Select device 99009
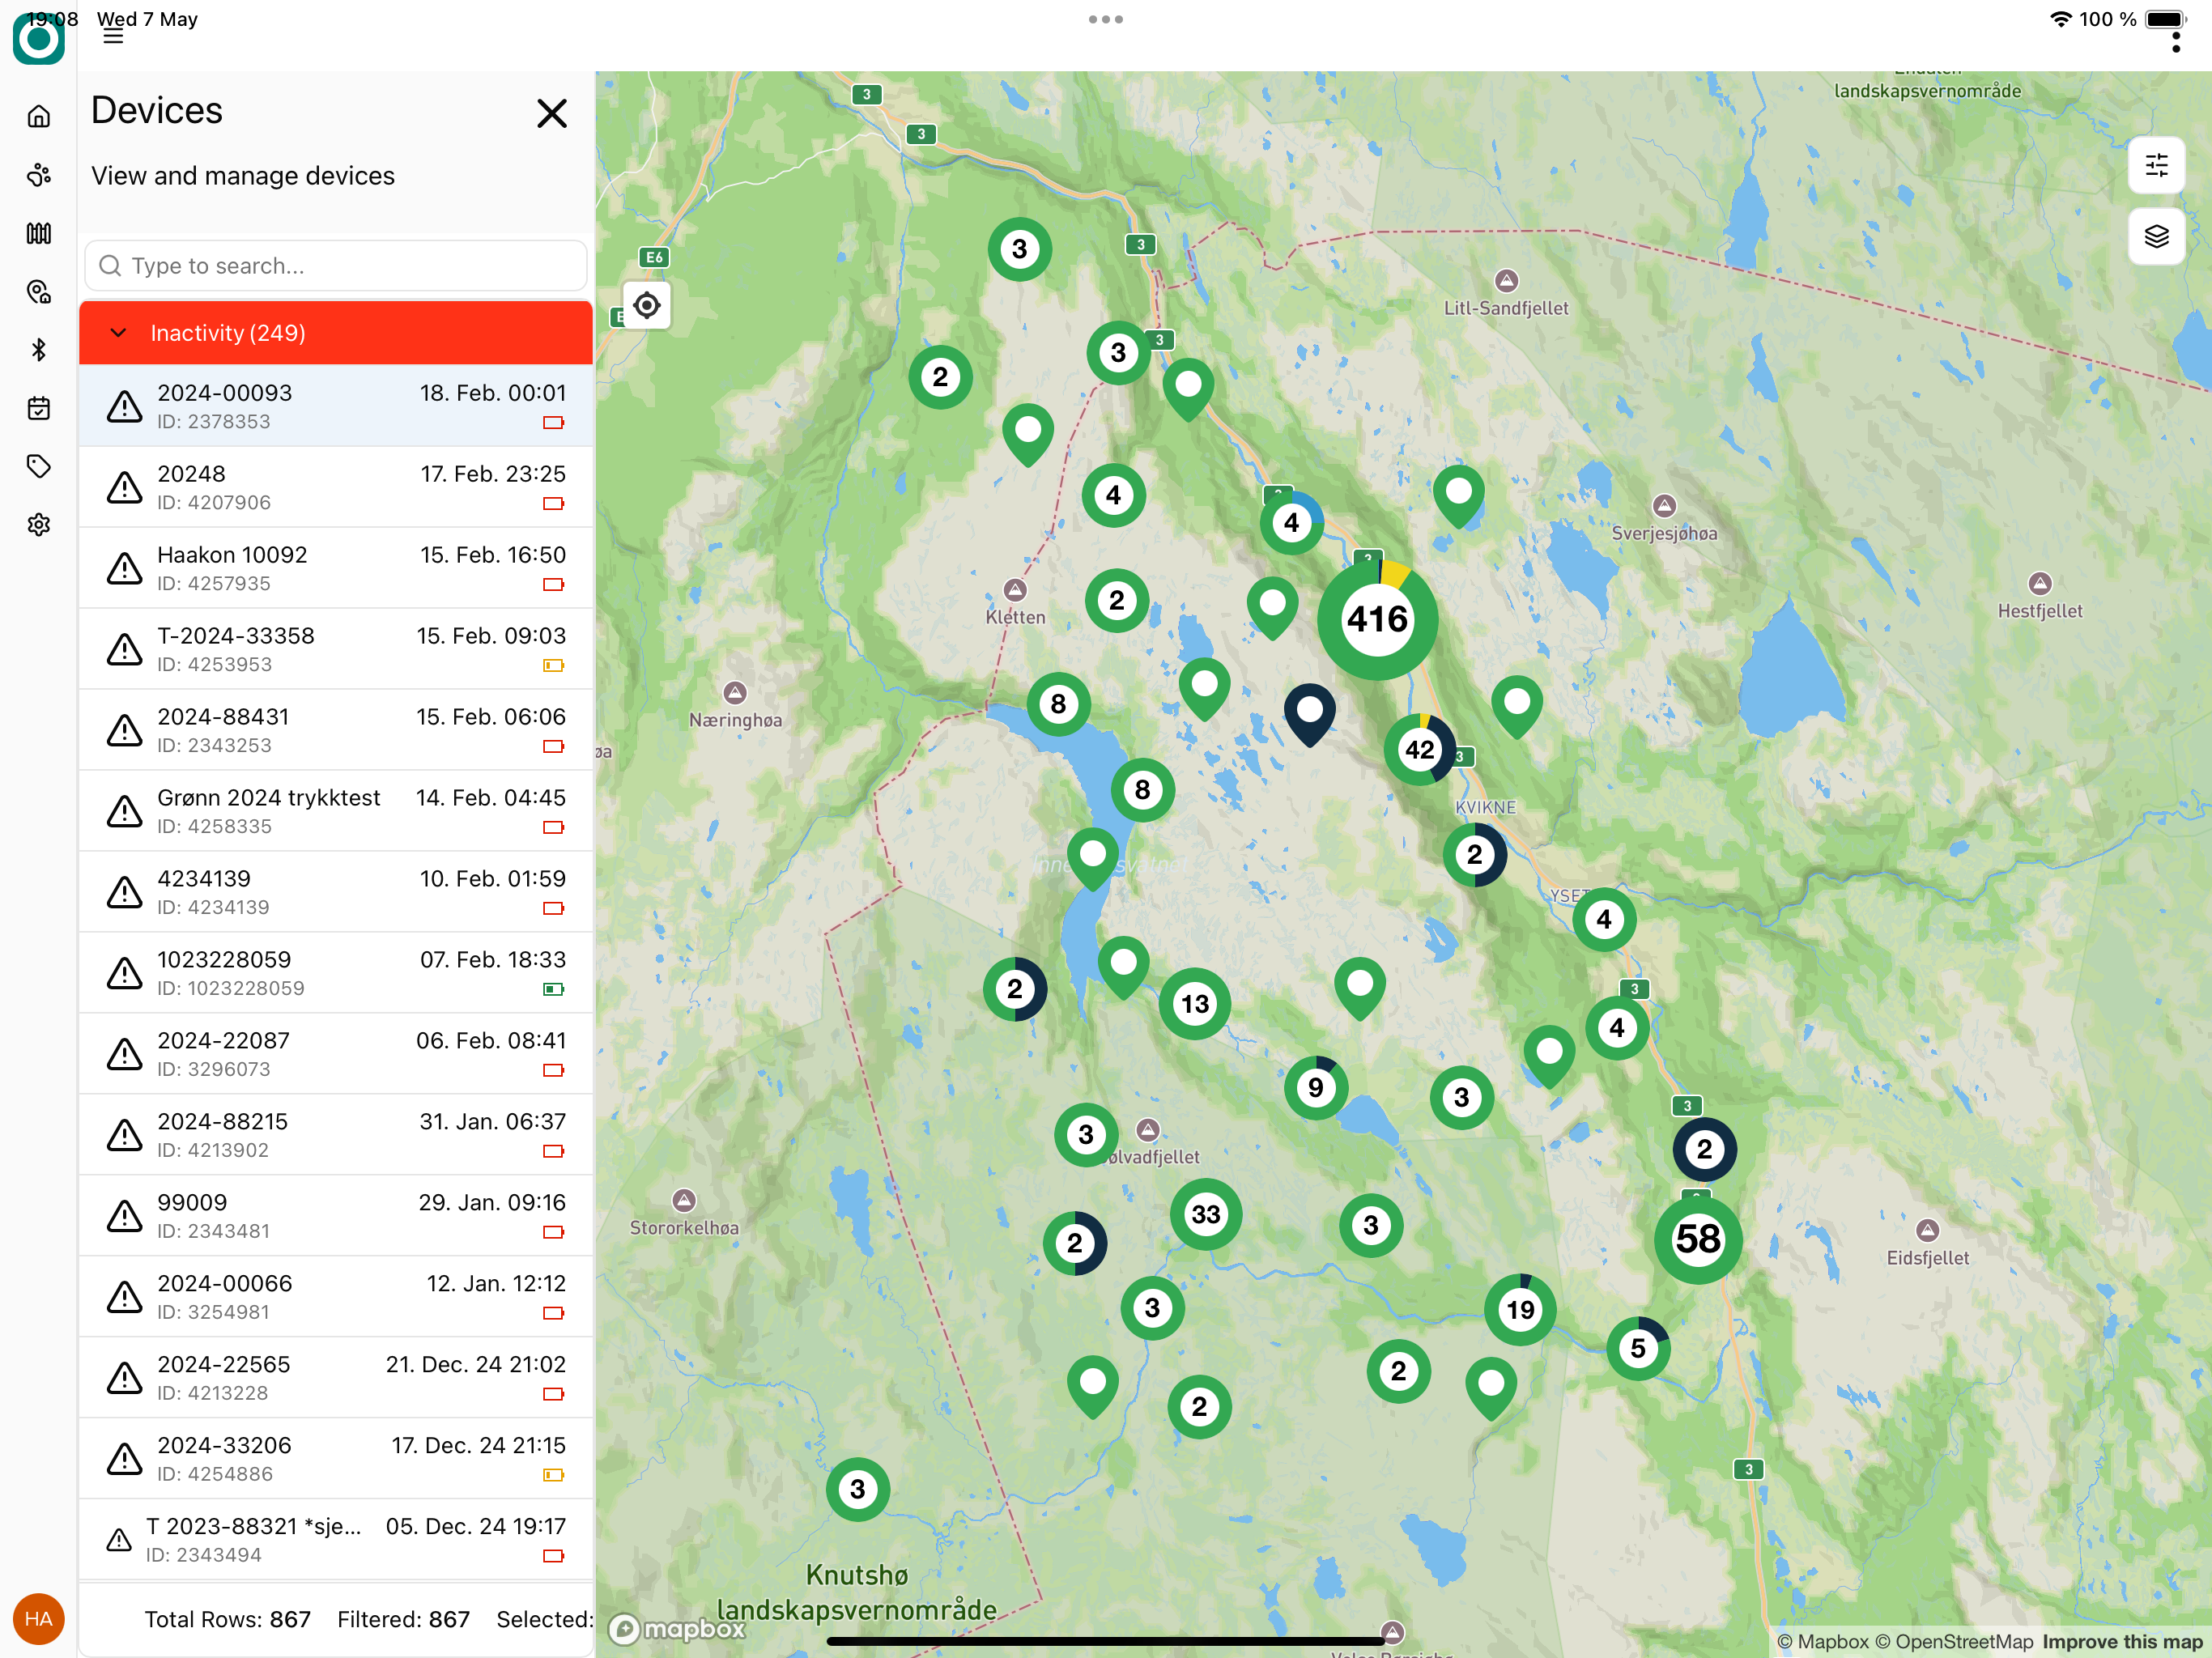 (x=336, y=1216)
